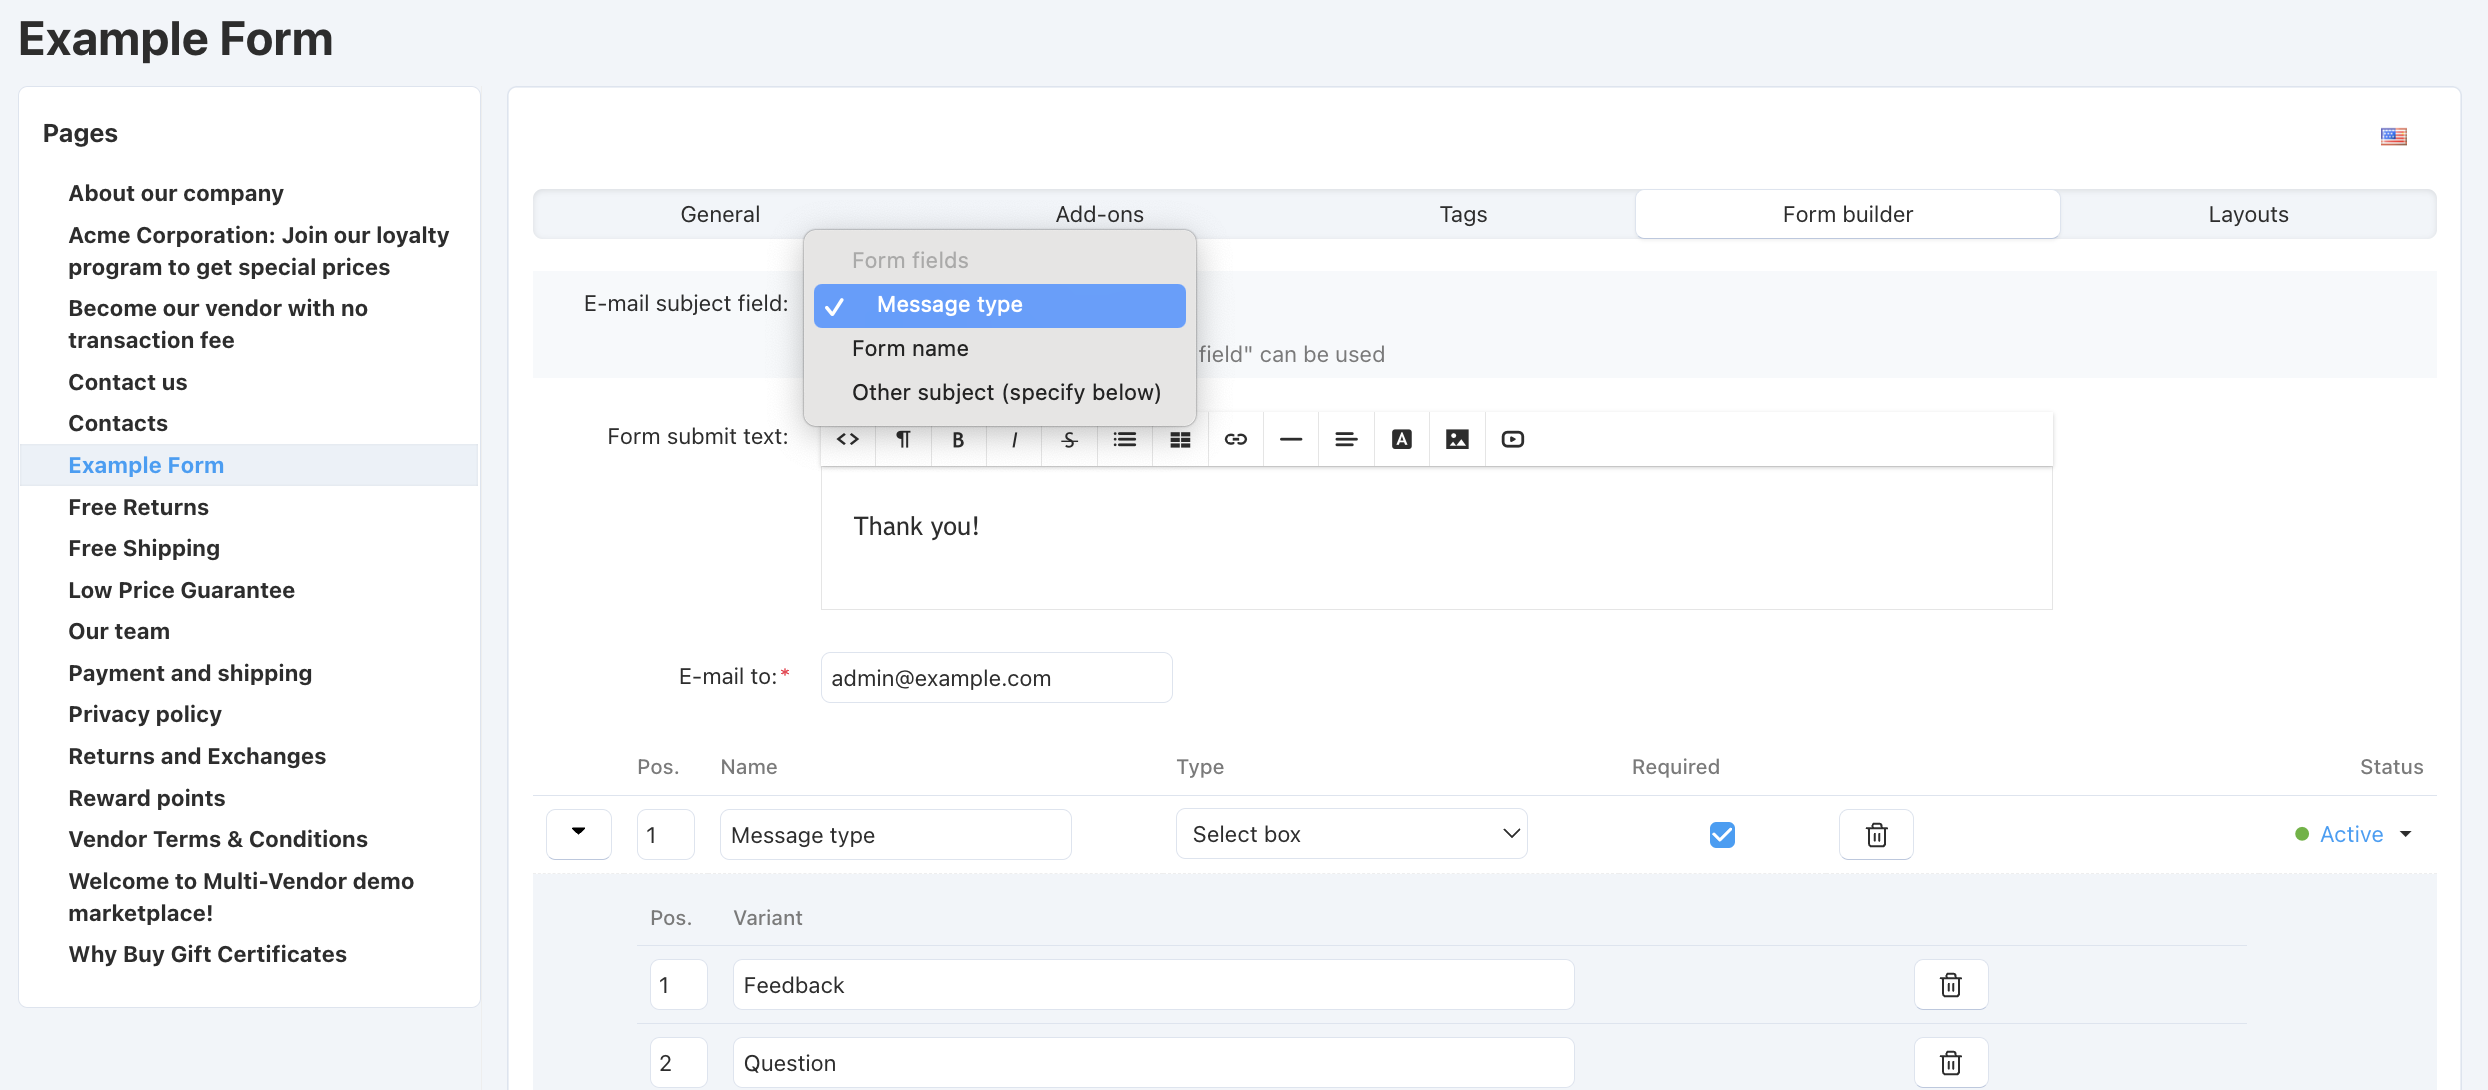This screenshot has width=2488, height=1090.
Task: Insert link in editor toolbar
Action: point(1236,439)
